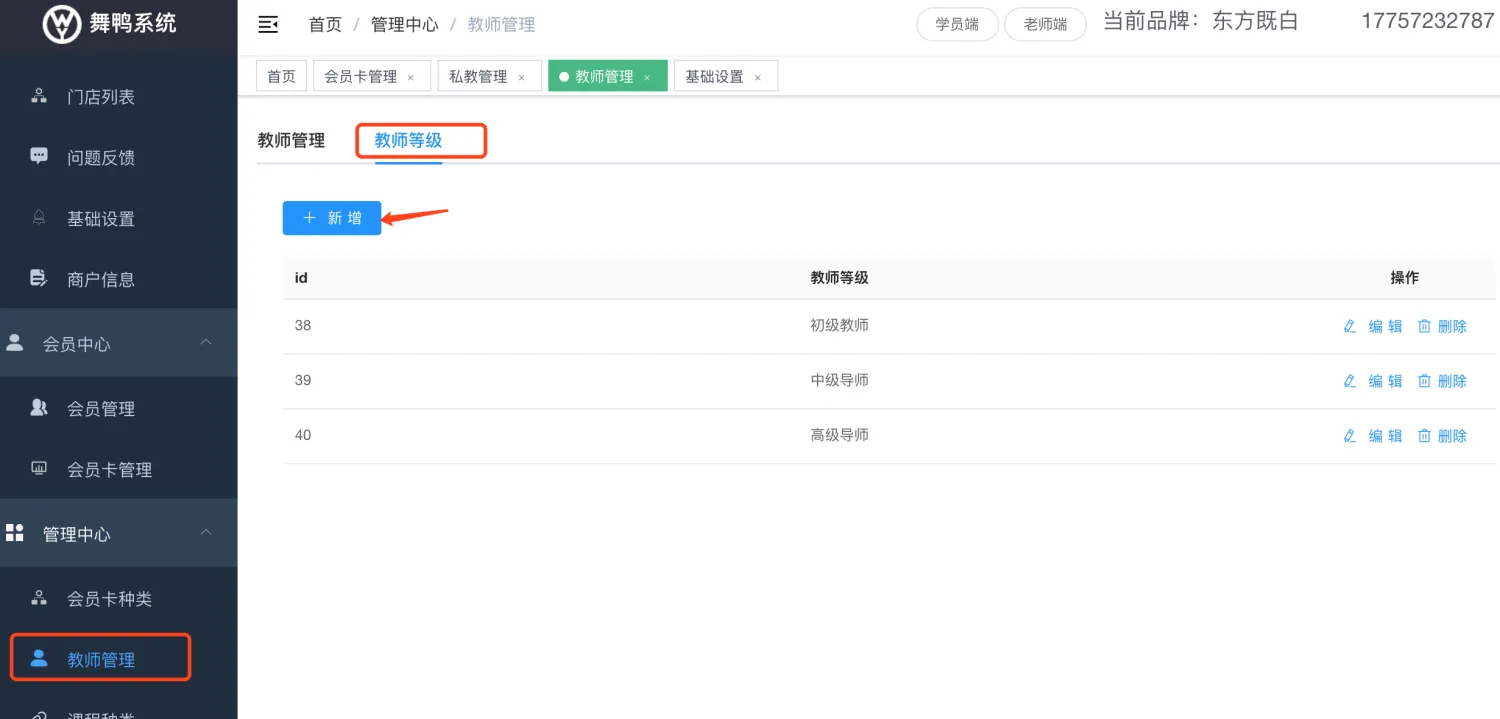Click the 问题反馈 chat bubble icon
Screen dimensions: 1500x719
click(39, 156)
